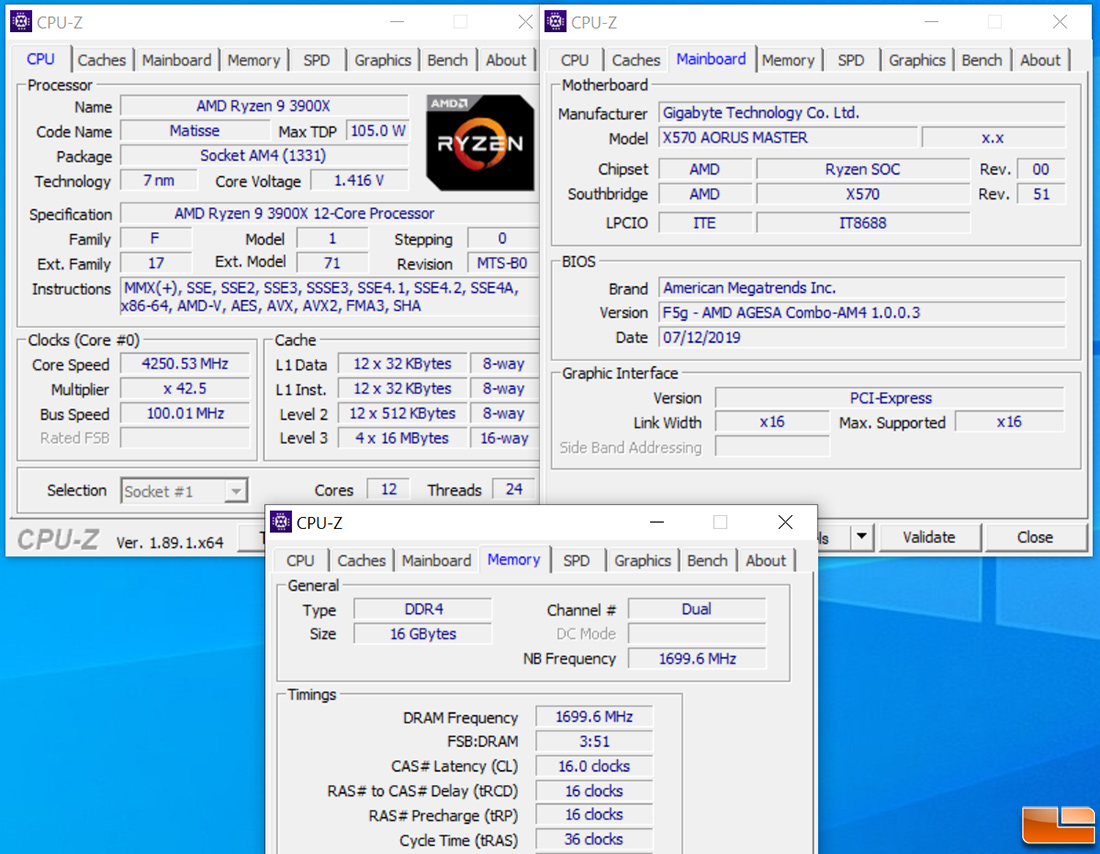
Task: Click the Threads count value 24
Action: tap(514, 490)
